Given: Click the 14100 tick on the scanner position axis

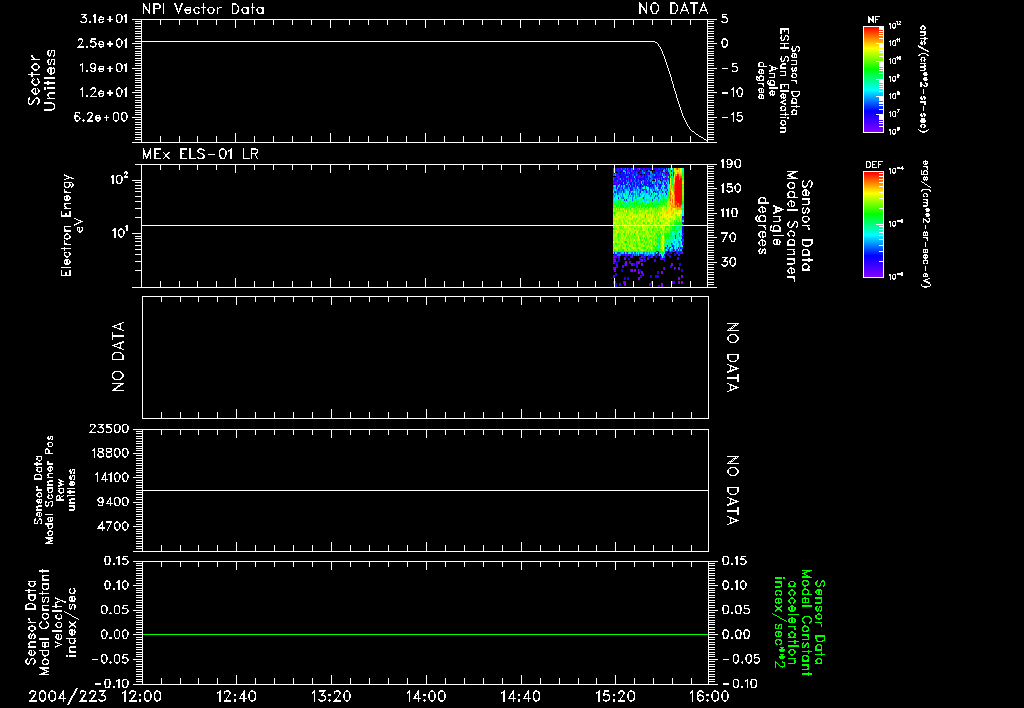Looking at the screenshot, I should pyautogui.click(x=109, y=477).
